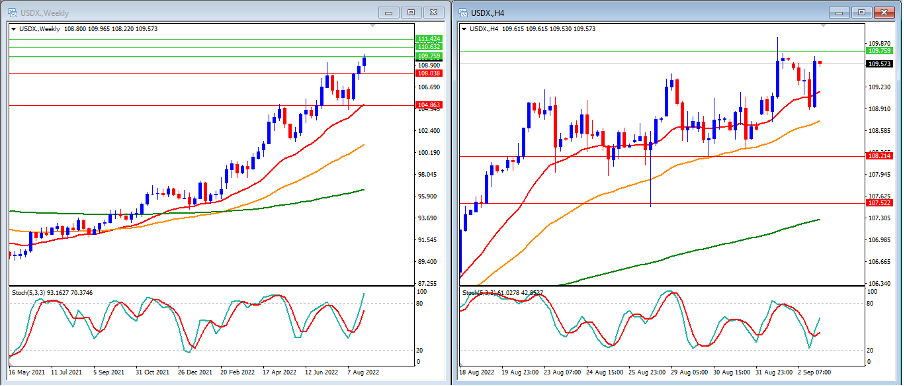Open the arrow dropdown beside USDX,Weekly chart header
This screenshot has width=904, height=386.
13,28
